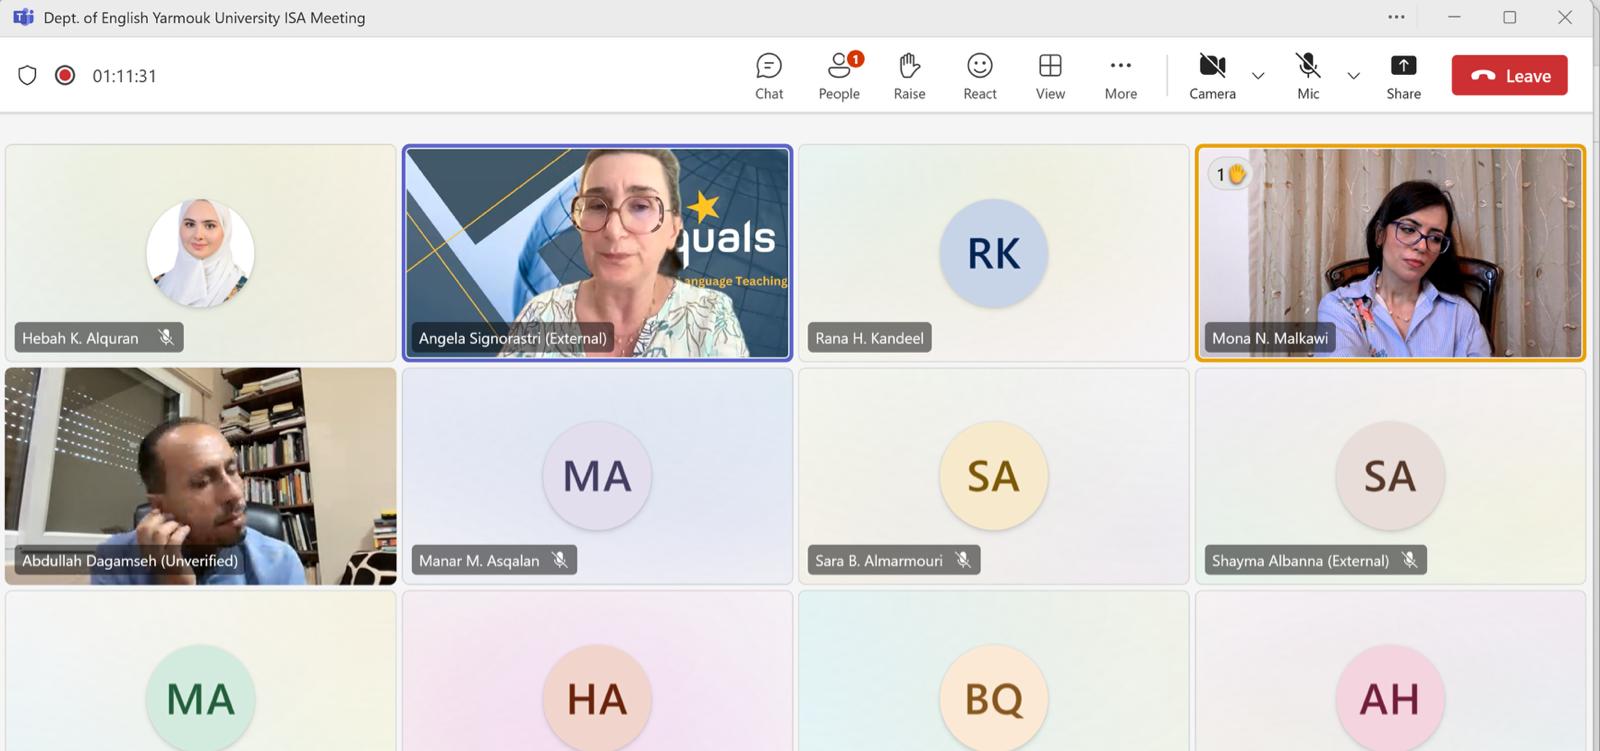Viewport: 1600px width, 751px height.
Task: Change the meeting View layout
Action: tap(1050, 76)
